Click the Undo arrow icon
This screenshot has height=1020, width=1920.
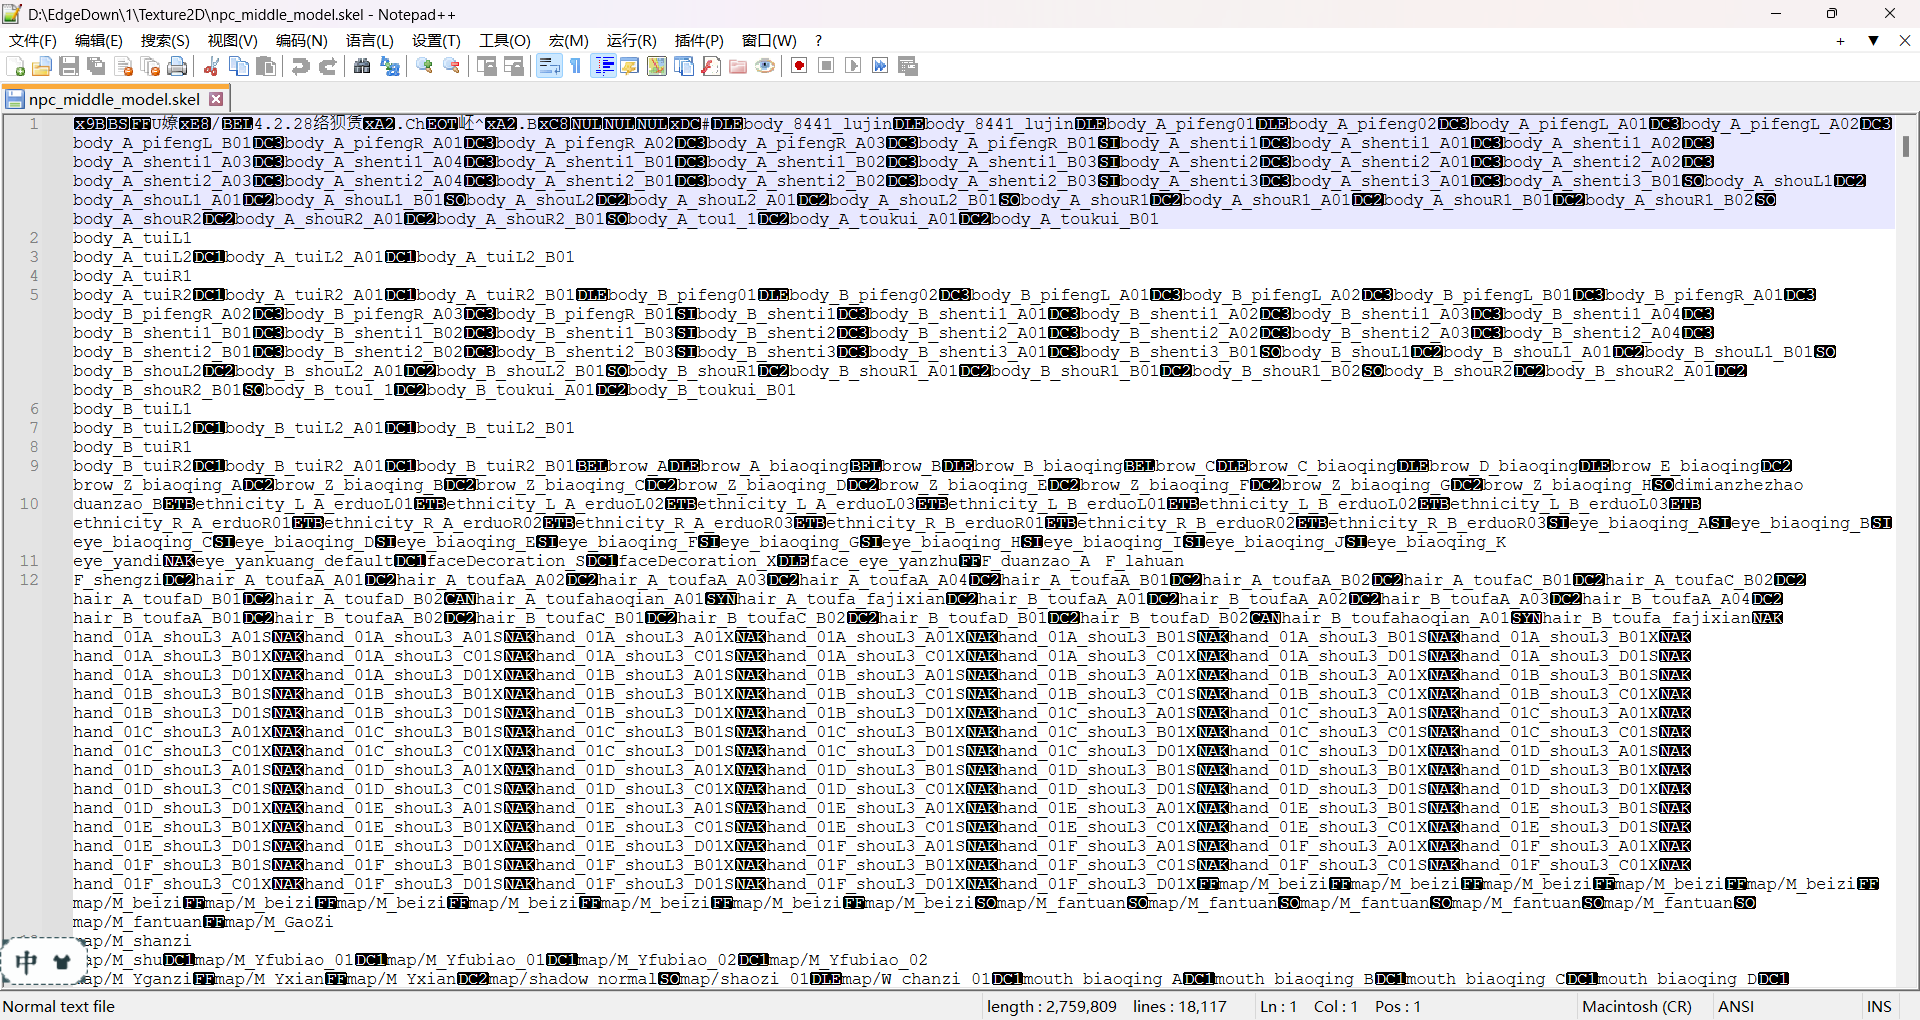[300, 66]
